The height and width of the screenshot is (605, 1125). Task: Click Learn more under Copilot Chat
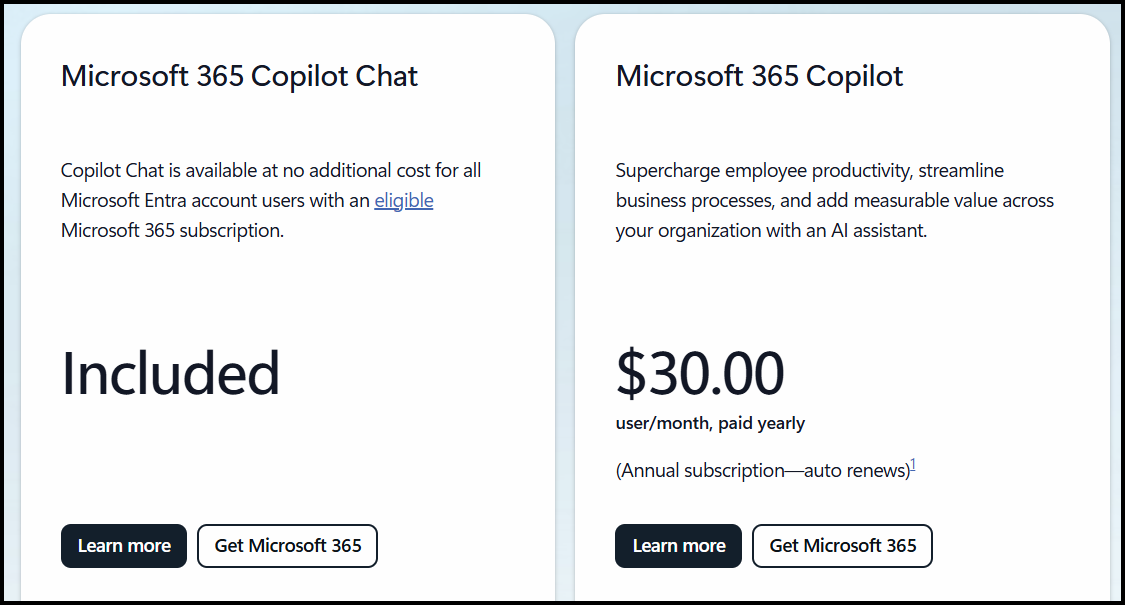(x=124, y=546)
